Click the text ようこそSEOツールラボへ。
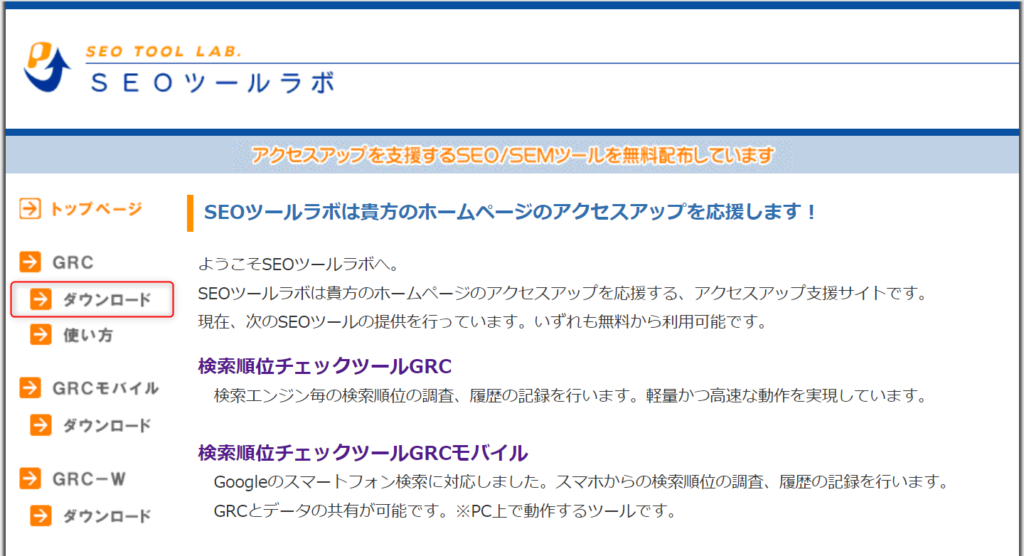 299,264
